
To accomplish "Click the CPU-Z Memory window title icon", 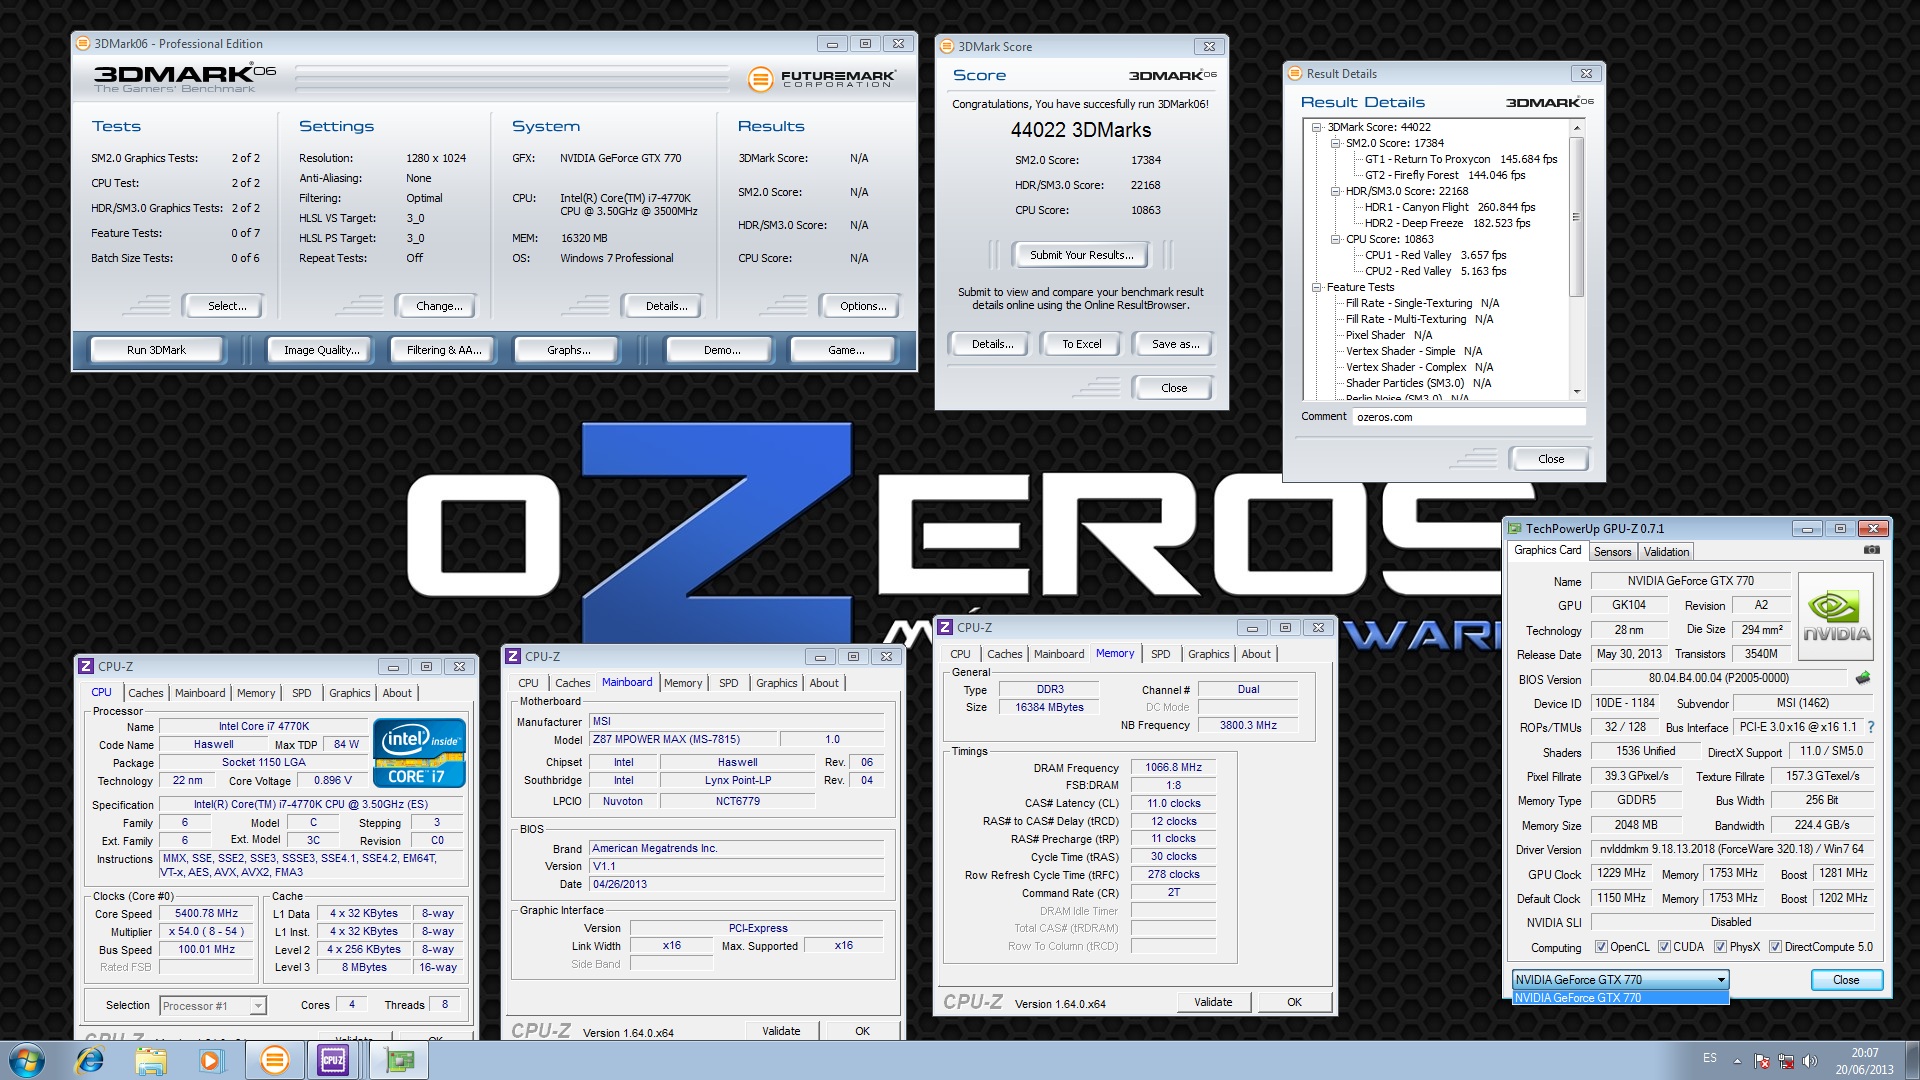I will click(945, 627).
